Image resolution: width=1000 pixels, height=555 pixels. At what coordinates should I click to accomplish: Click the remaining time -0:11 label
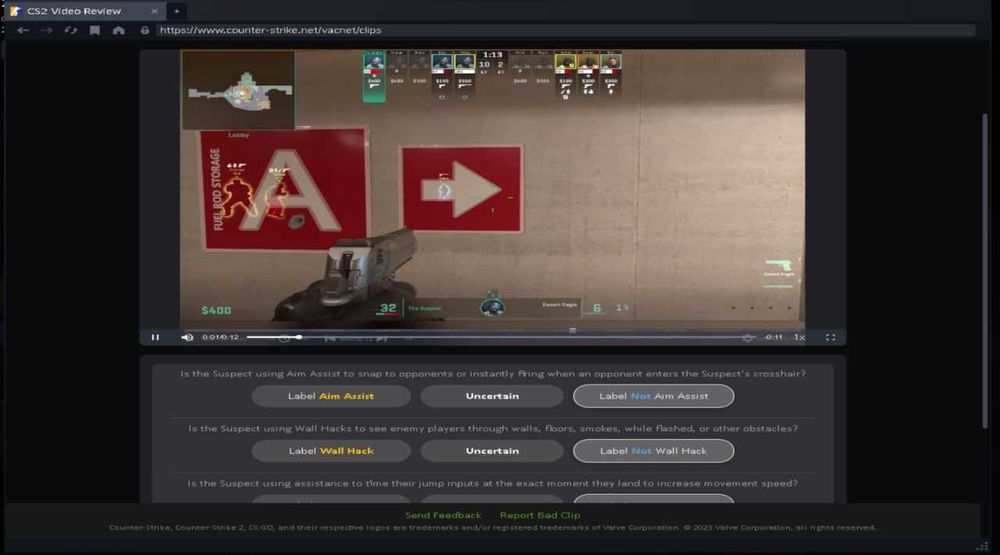(x=773, y=337)
